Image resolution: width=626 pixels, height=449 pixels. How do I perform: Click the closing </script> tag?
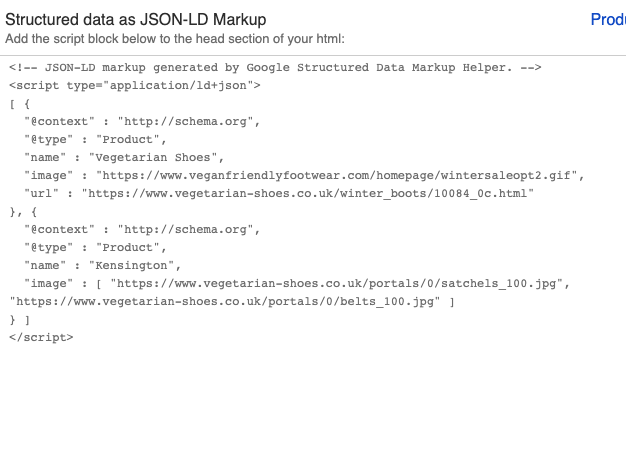pos(42,338)
